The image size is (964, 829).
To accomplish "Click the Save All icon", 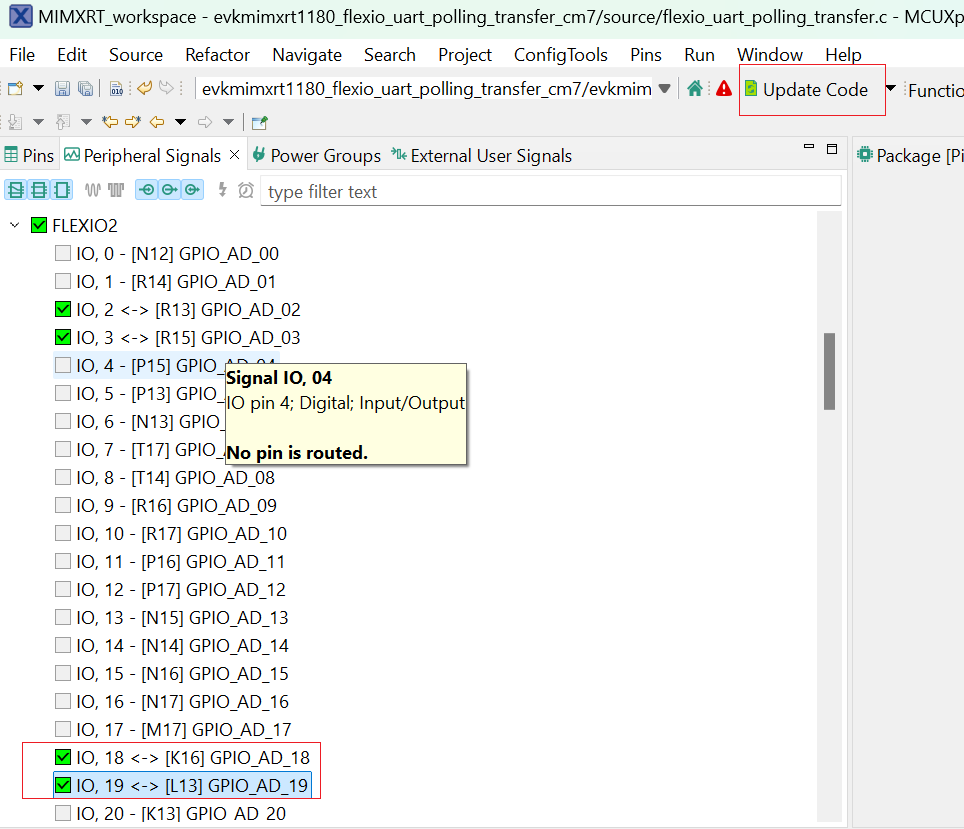I will tap(86, 88).
